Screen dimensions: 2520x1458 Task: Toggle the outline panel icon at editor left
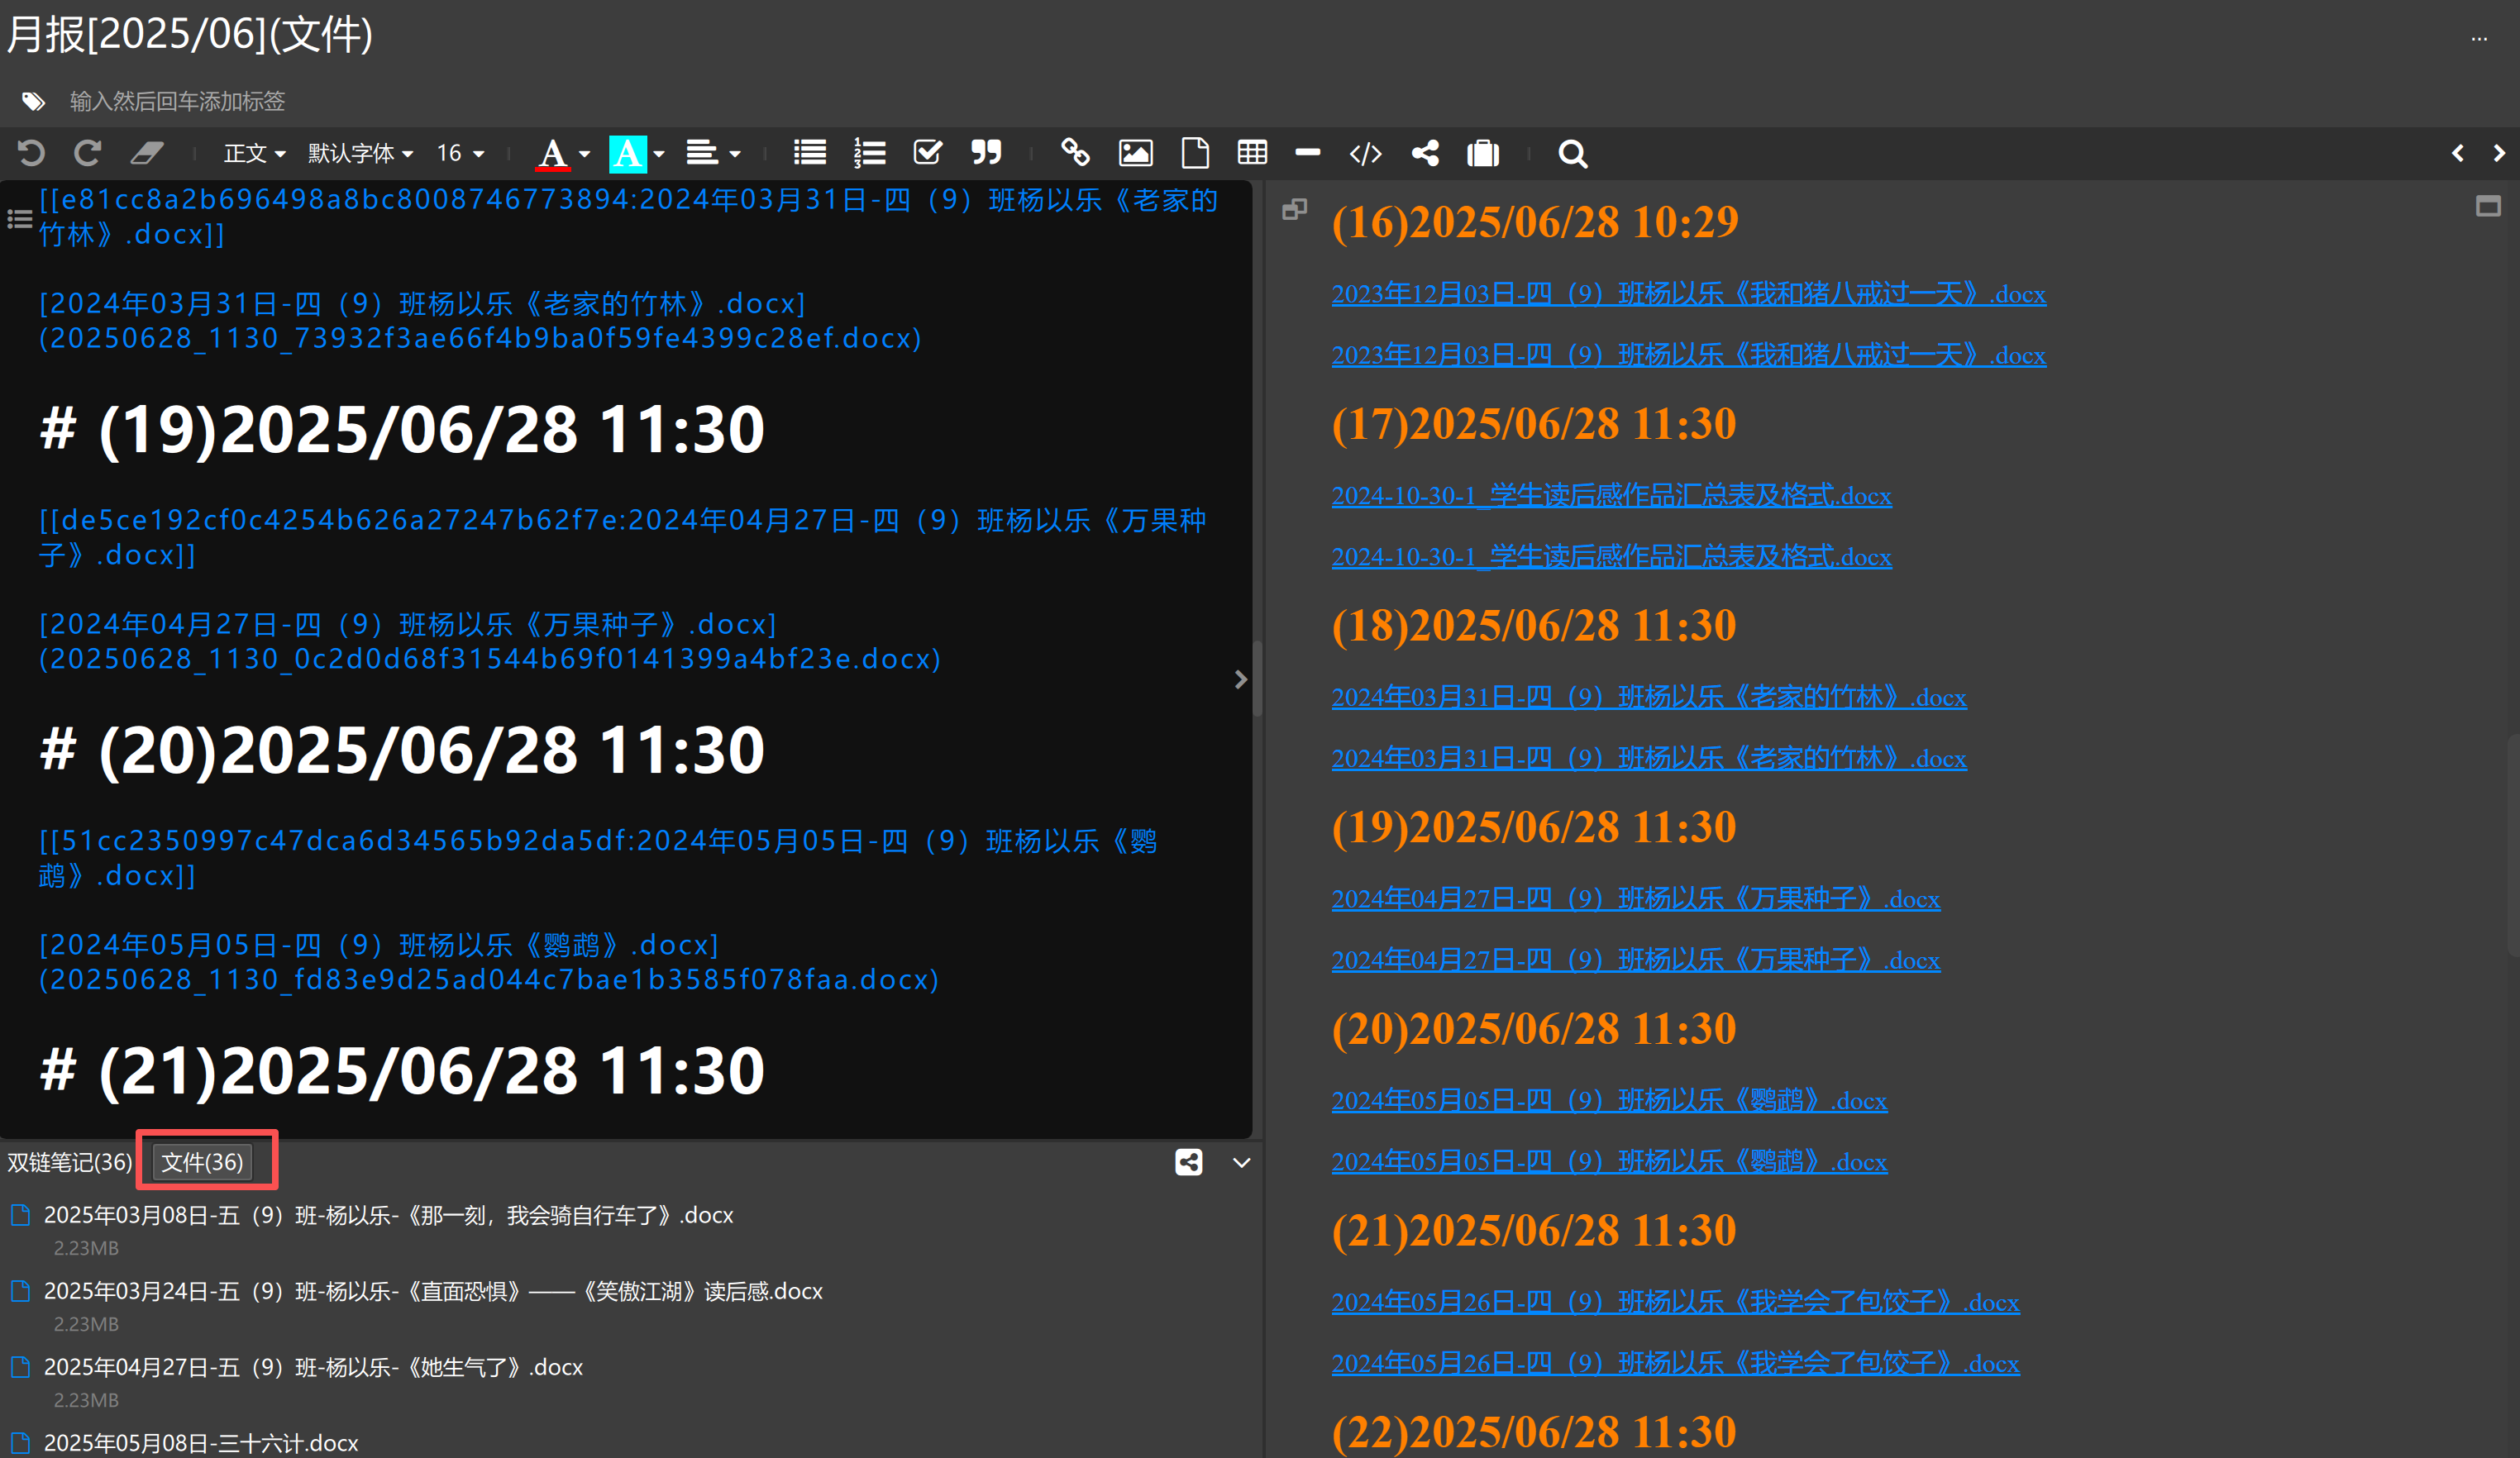20,219
